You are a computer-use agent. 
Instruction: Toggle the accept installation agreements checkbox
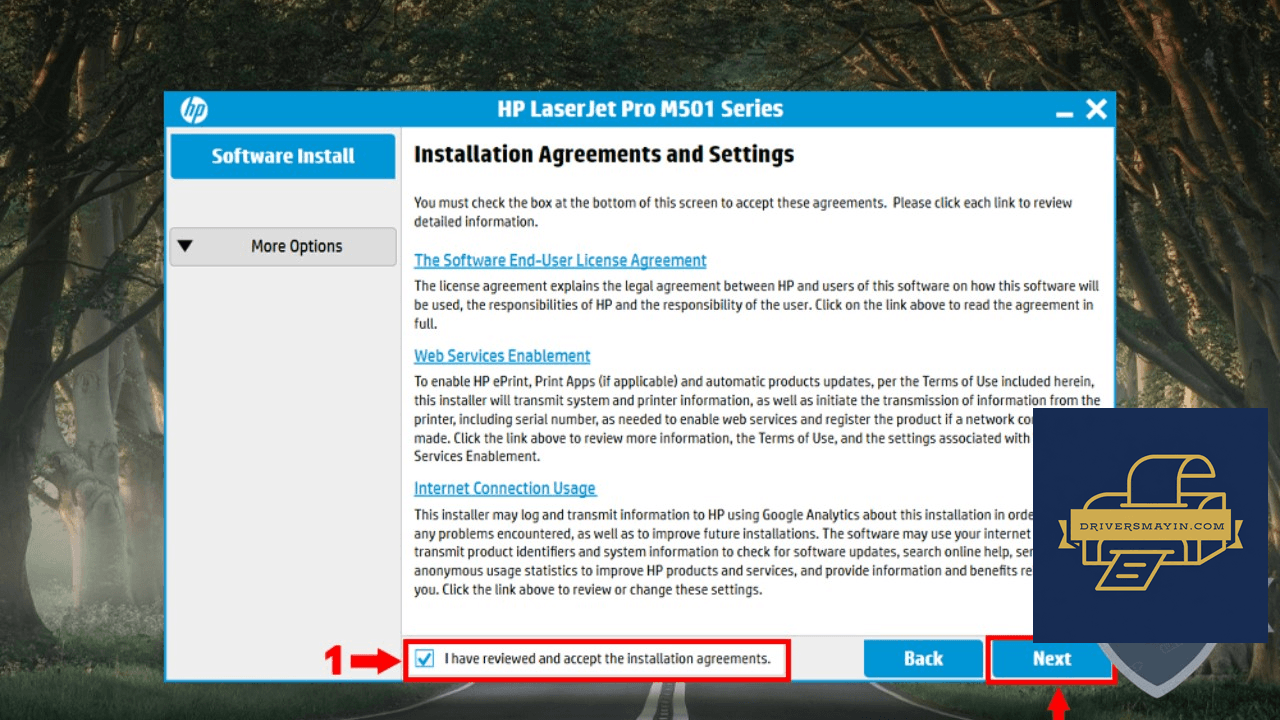tap(425, 659)
